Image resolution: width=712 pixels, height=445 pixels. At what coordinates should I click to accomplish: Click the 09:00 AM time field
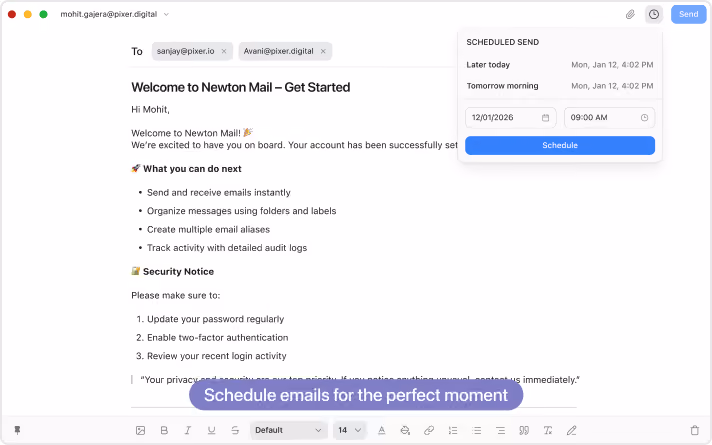click(x=609, y=118)
